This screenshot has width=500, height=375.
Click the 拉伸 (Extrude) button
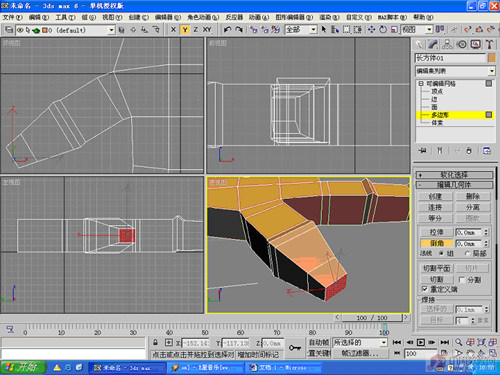(x=436, y=232)
